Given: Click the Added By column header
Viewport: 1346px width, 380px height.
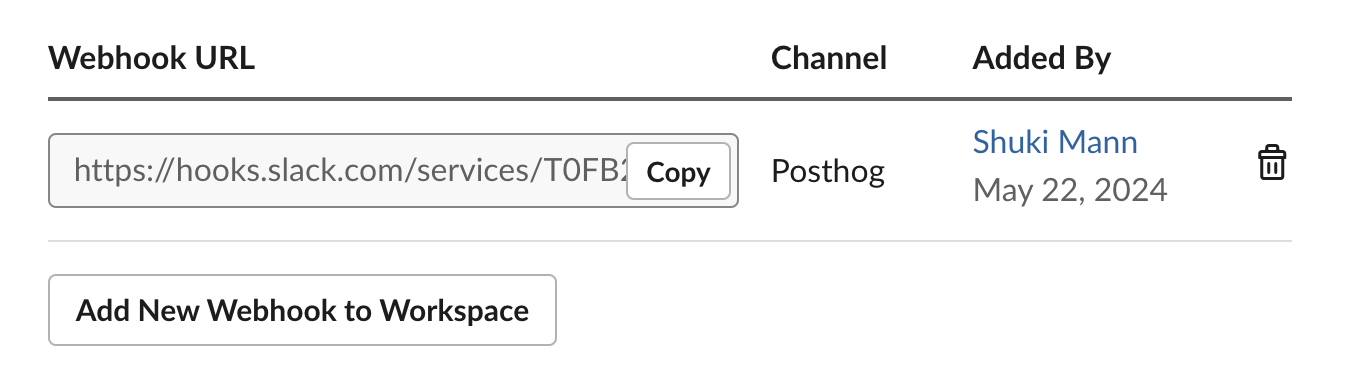Looking at the screenshot, I should click(x=1041, y=58).
